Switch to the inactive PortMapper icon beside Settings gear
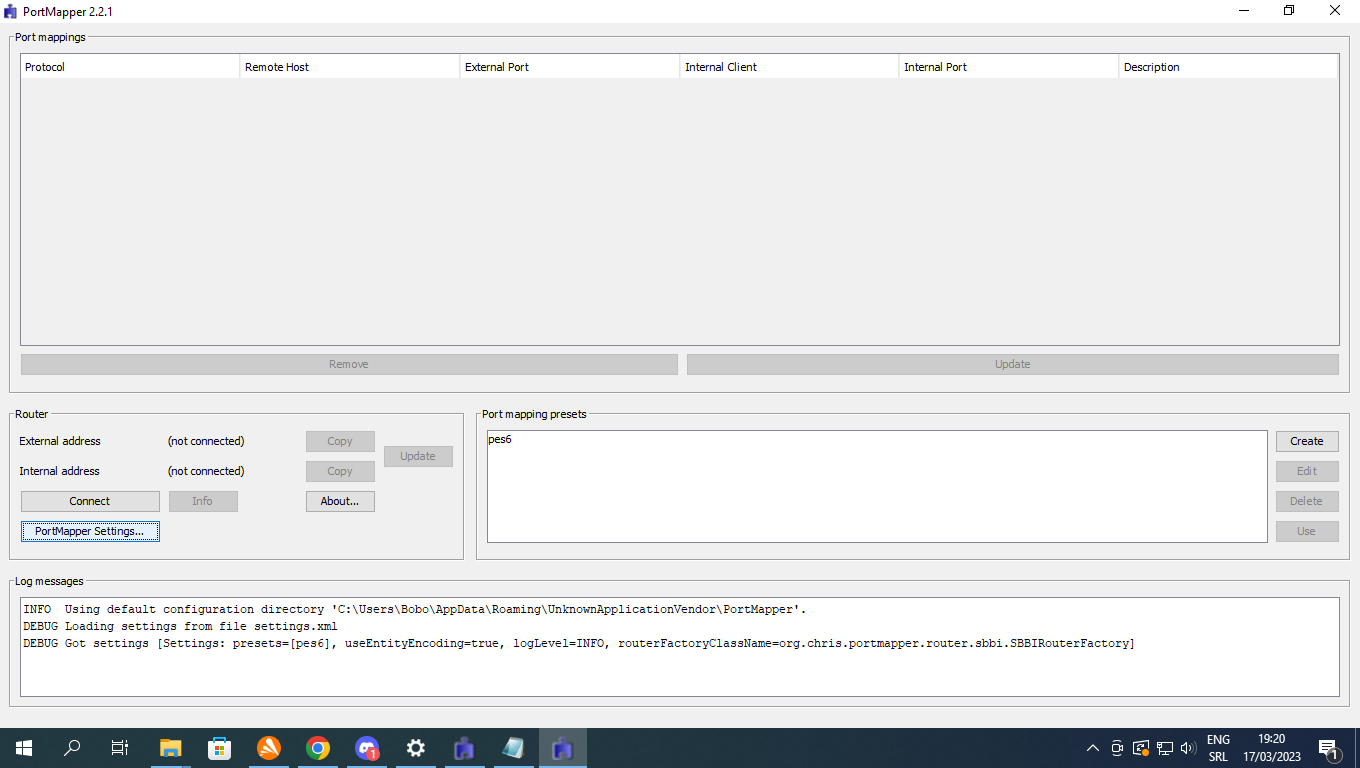1360x768 pixels. [x=464, y=748]
